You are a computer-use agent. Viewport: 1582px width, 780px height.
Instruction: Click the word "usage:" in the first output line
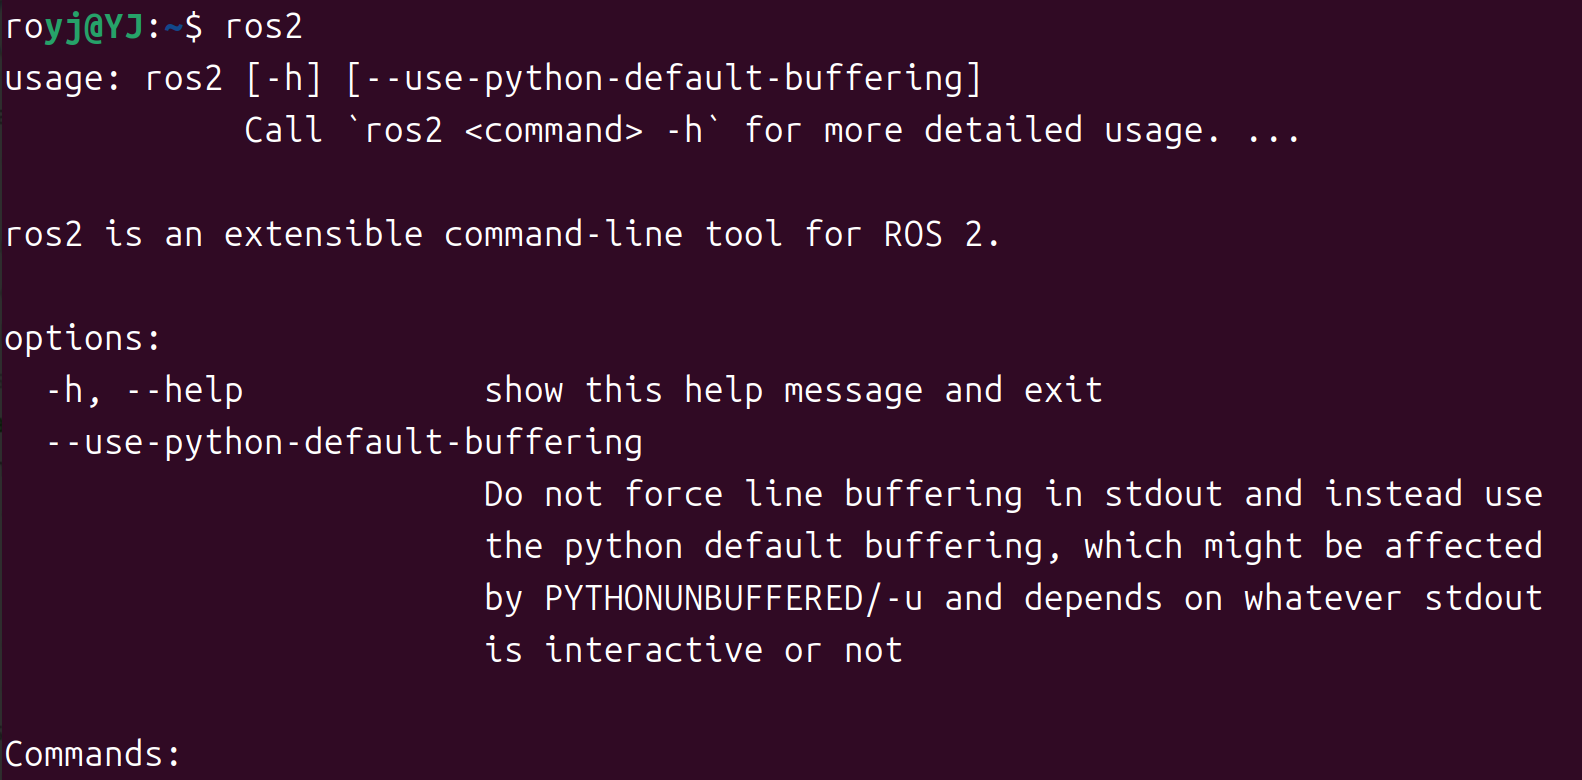tap(63, 79)
